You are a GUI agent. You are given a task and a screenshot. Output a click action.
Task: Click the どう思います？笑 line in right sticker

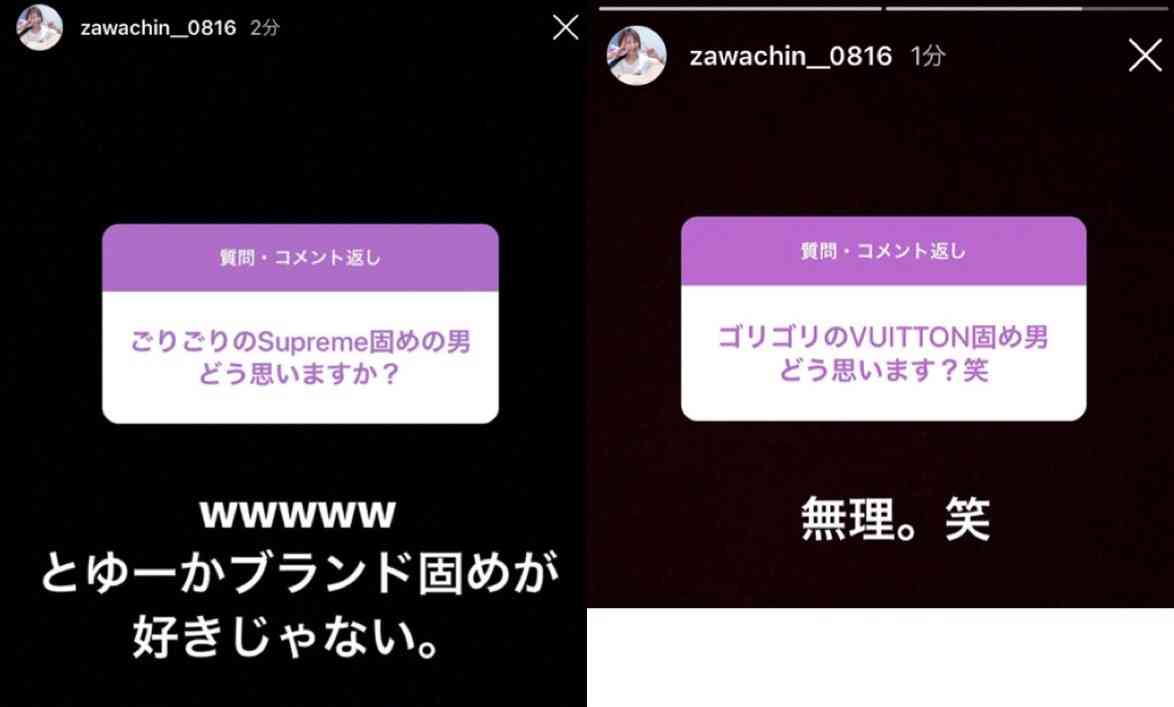(x=883, y=369)
